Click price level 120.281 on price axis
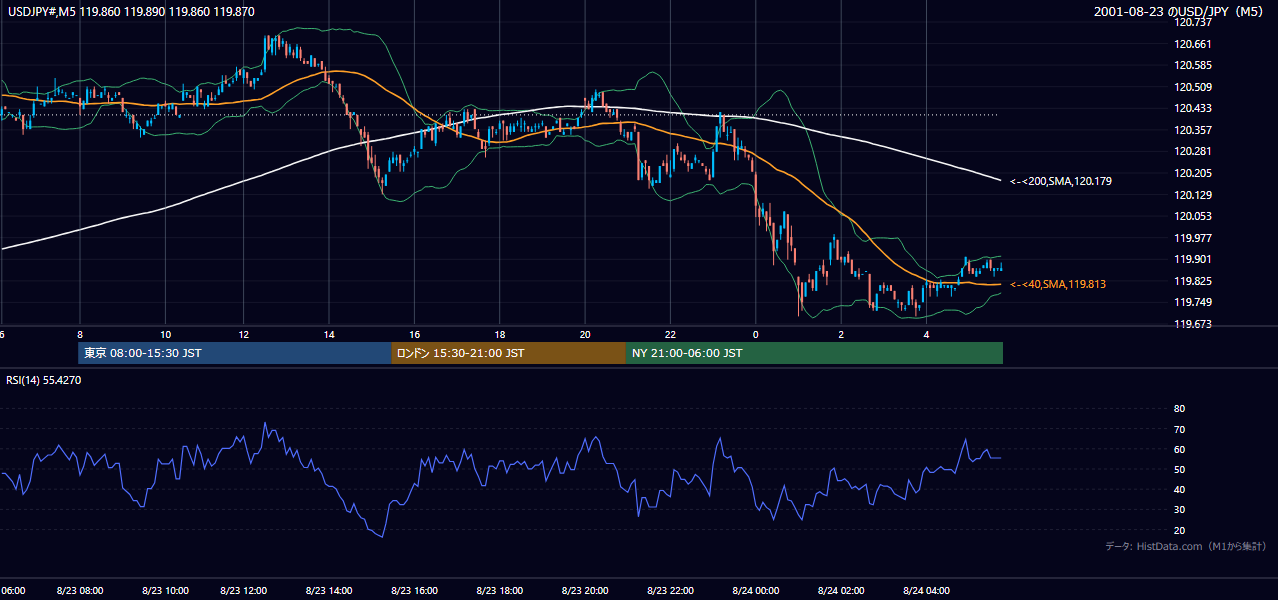 [1192, 152]
